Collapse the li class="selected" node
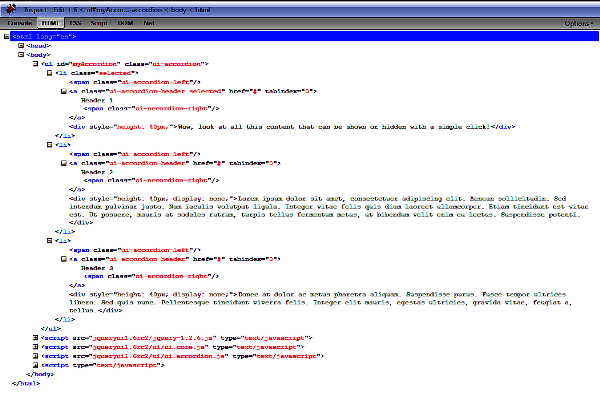The height and width of the screenshot is (396, 600). tap(49, 73)
